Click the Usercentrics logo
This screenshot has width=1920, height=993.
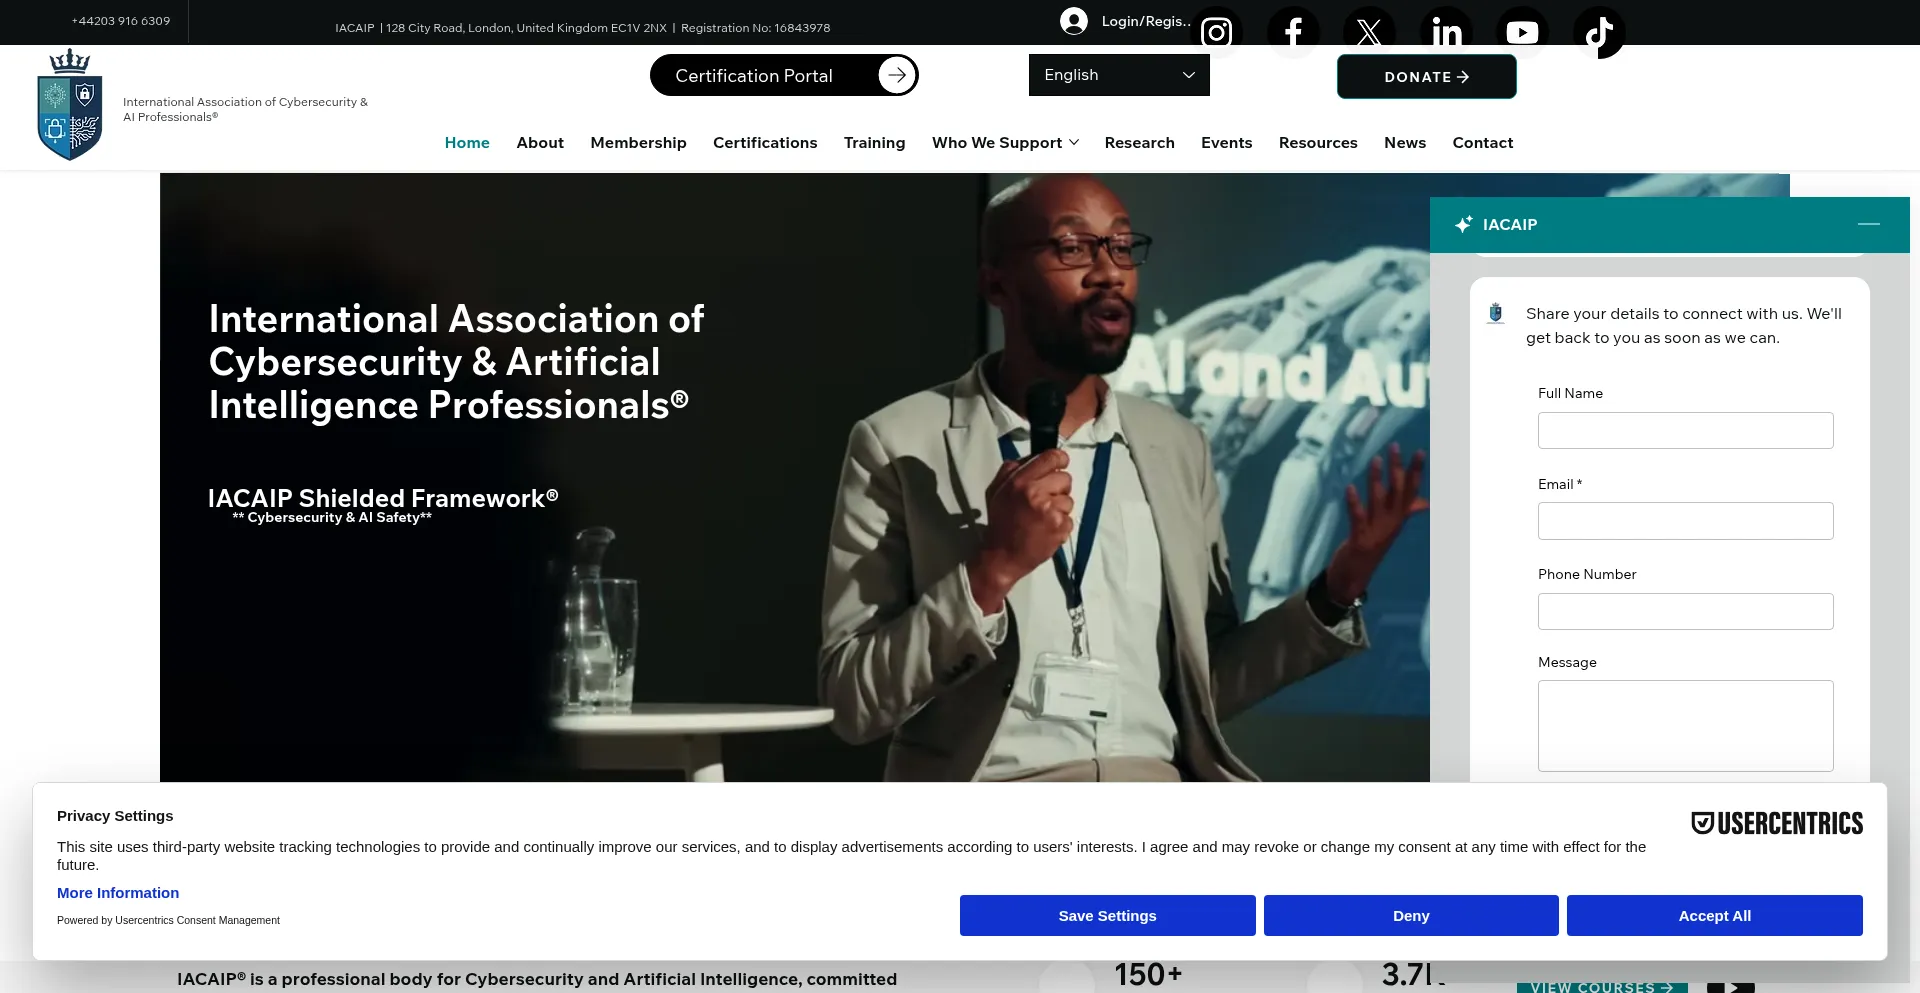[x=1777, y=823]
